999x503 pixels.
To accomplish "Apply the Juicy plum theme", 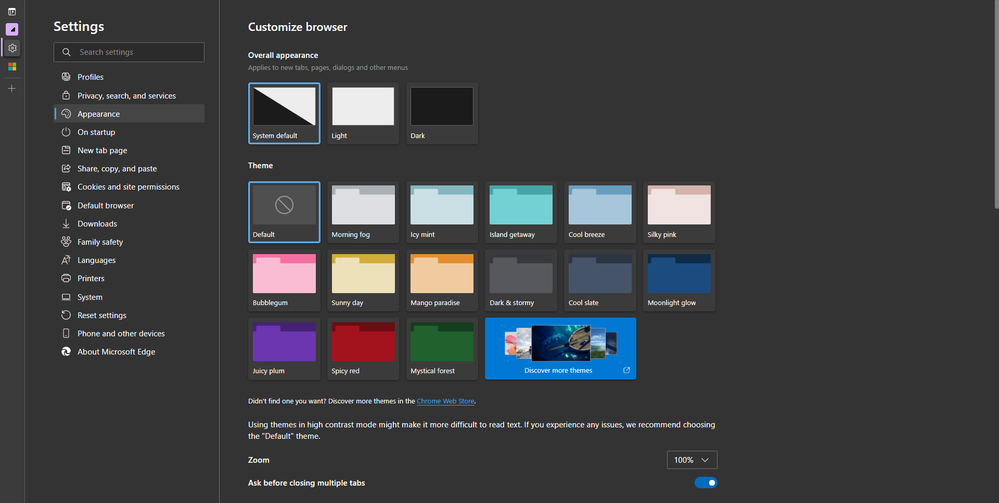I will click(284, 348).
